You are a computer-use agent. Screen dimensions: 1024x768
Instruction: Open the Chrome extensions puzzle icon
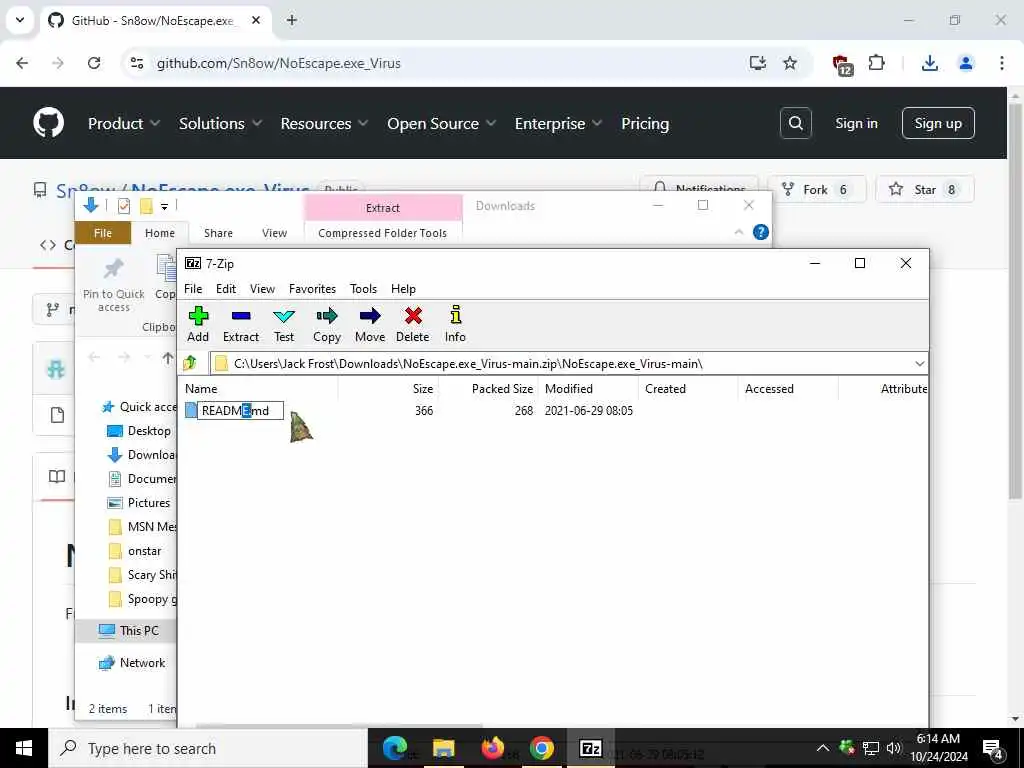(x=876, y=63)
